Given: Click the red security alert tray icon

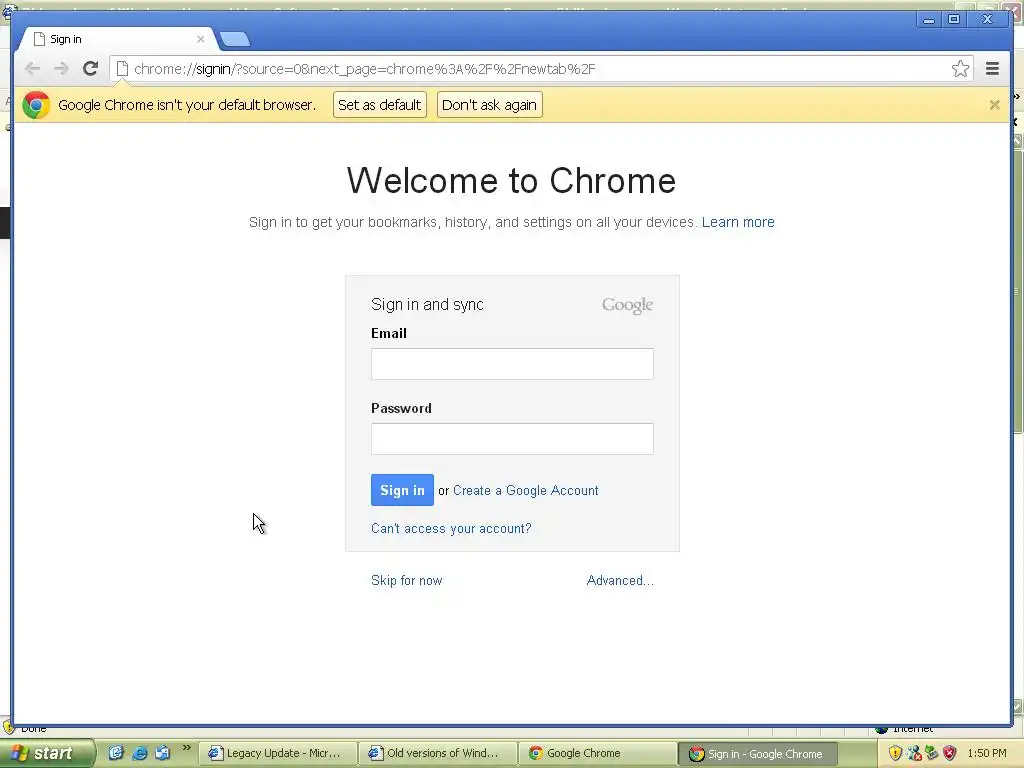Looking at the screenshot, I should pyautogui.click(x=950, y=753).
